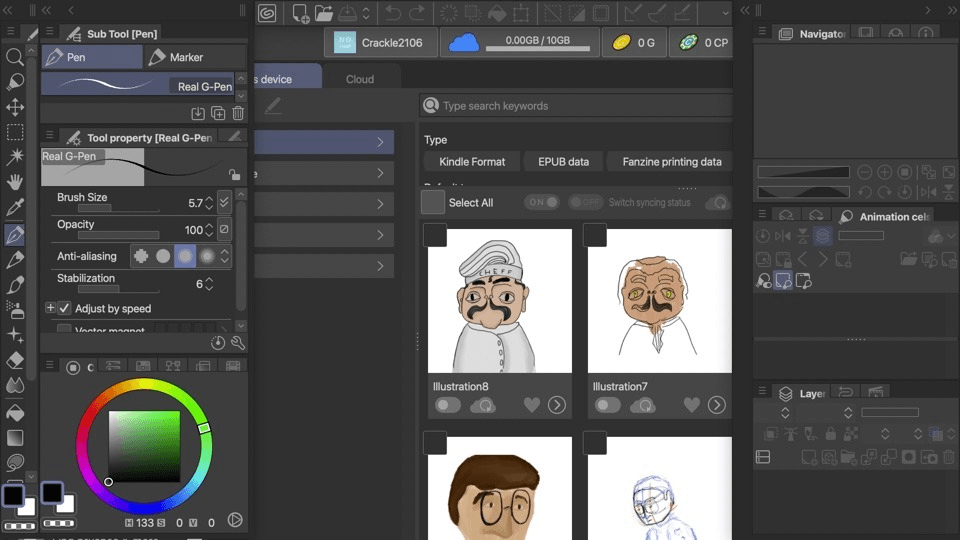Select the Fill bucket tool
Image resolution: width=960 pixels, height=540 pixels.
15,413
